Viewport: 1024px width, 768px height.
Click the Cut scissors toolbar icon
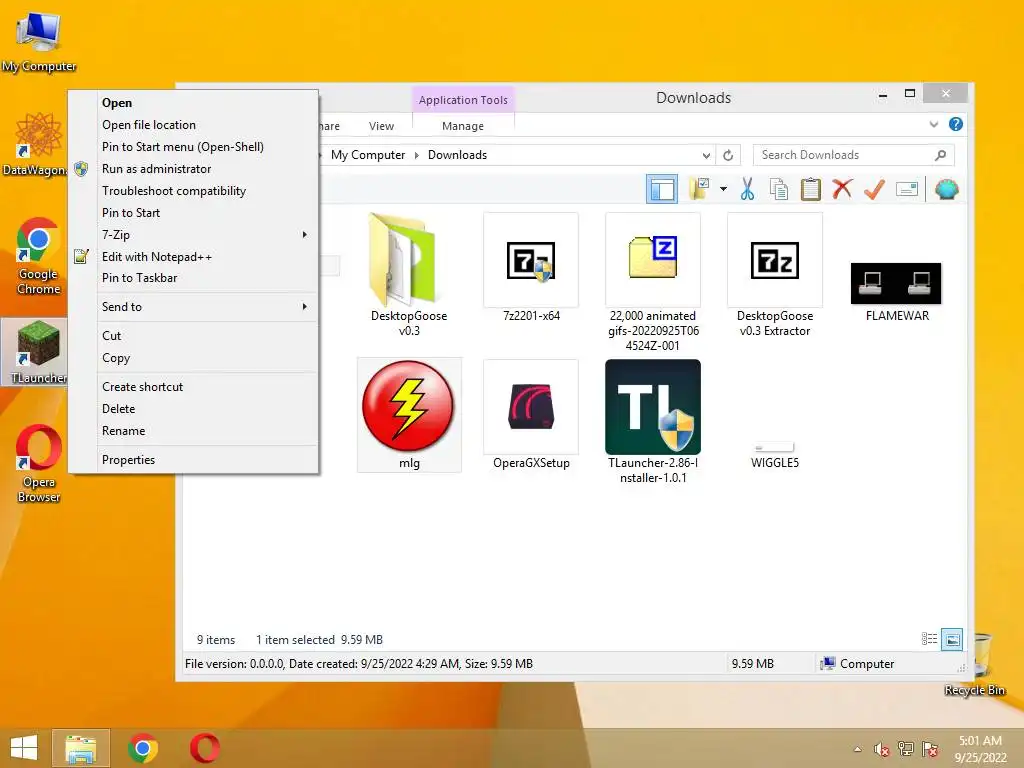[747, 189]
